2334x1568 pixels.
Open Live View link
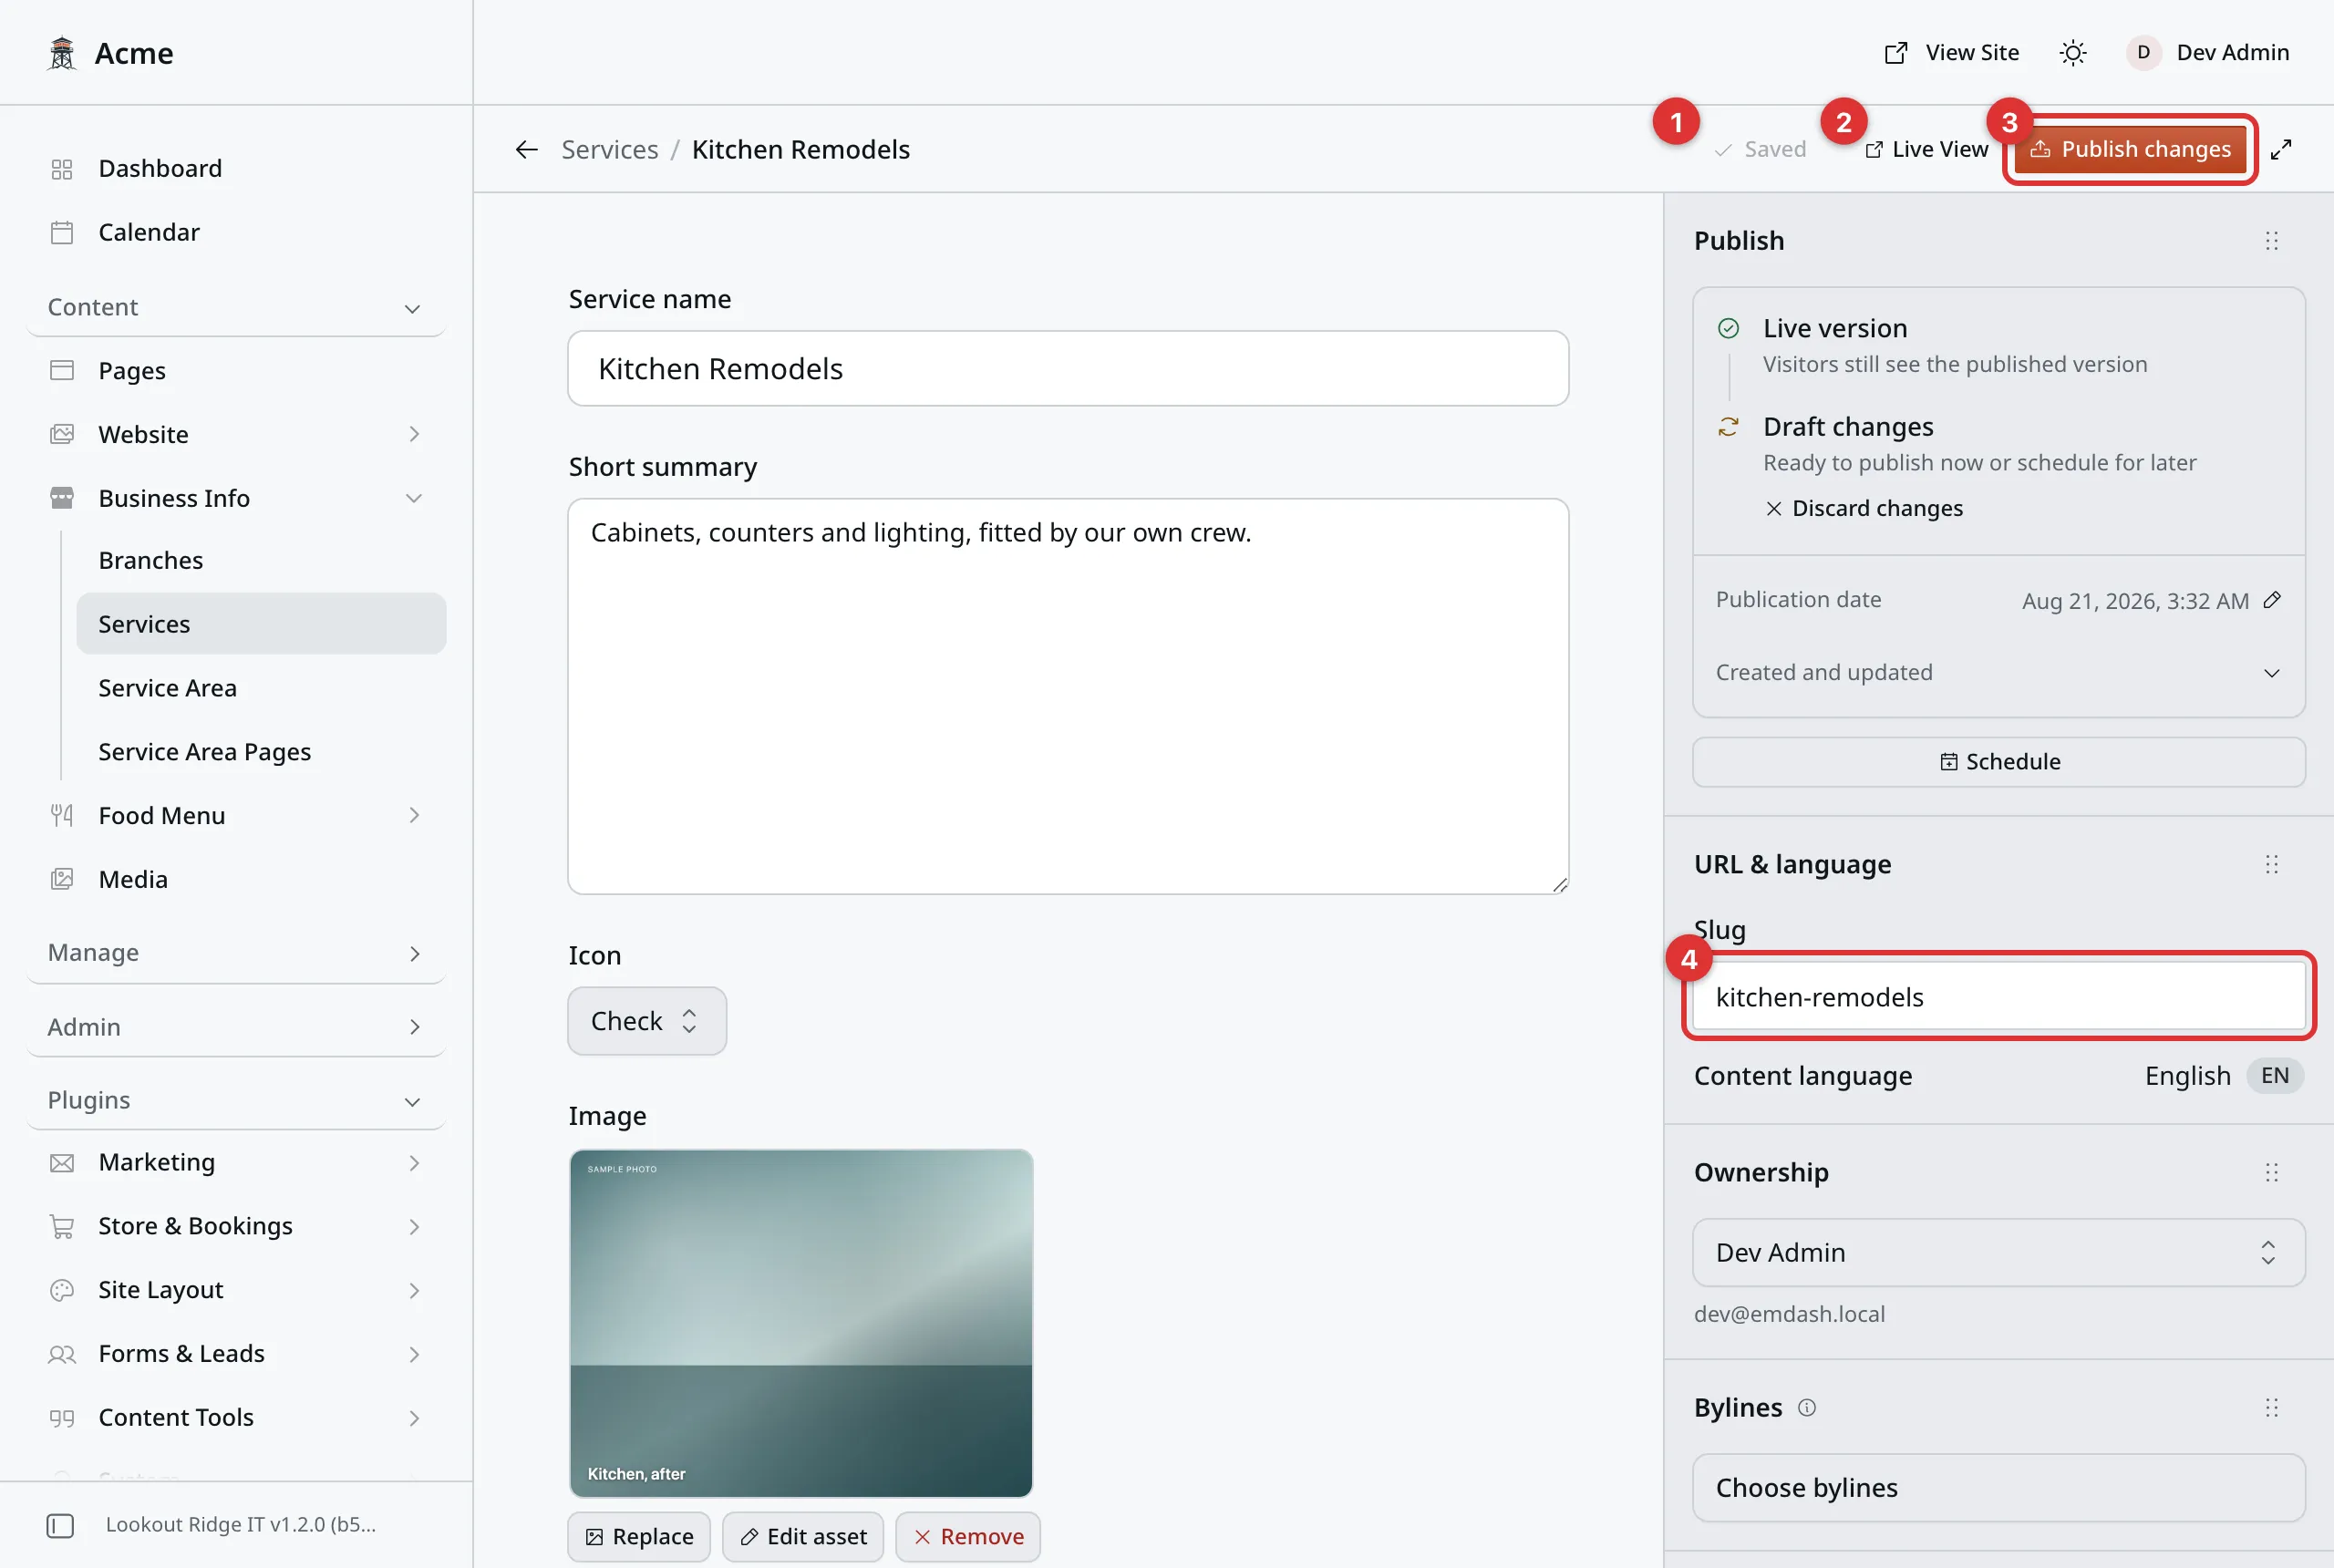(1927, 150)
